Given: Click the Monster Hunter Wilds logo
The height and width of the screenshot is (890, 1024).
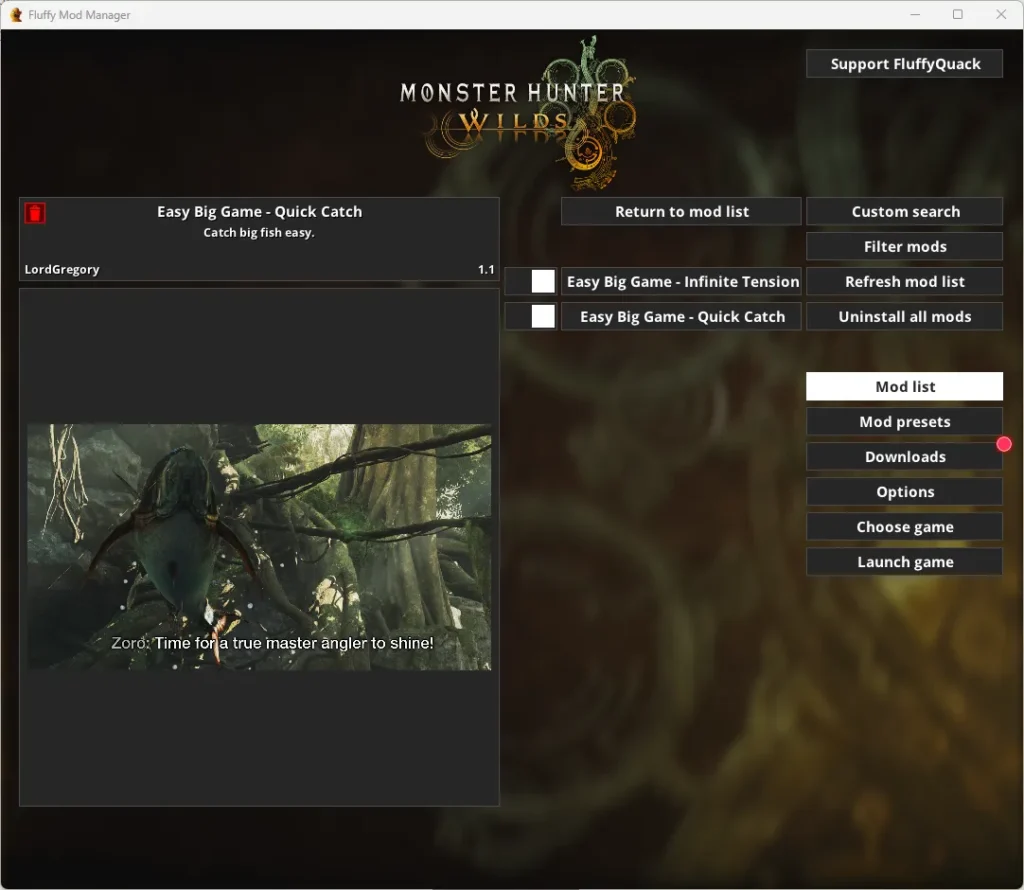Looking at the screenshot, I should pyautogui.click(x=518, y=112).
